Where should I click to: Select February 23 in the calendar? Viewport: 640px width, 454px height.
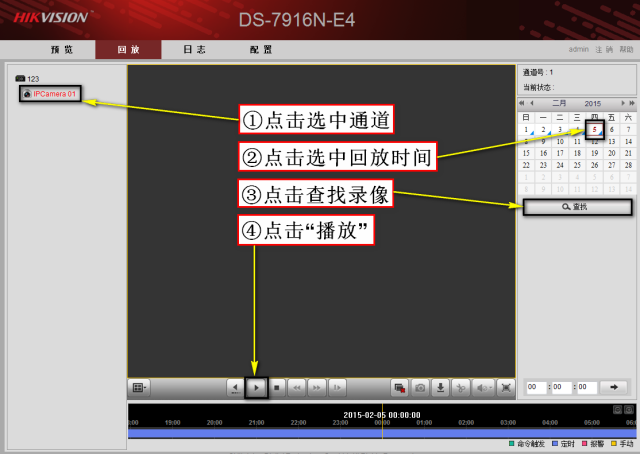543,165
